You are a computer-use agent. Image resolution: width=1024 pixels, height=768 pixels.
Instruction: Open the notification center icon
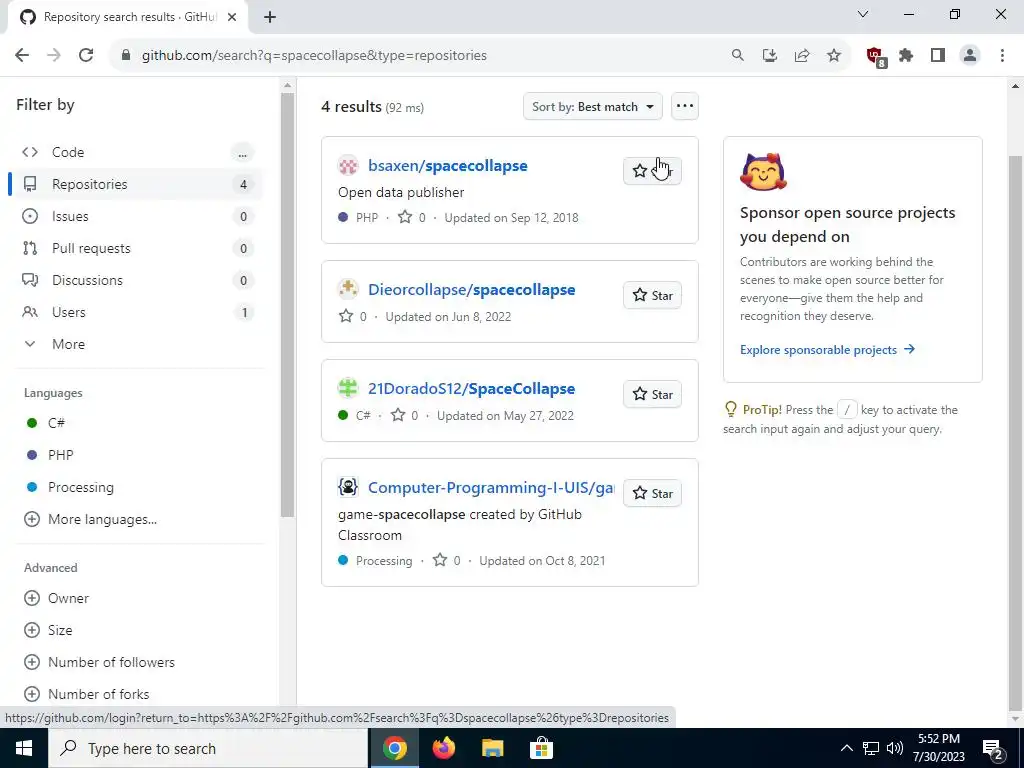993,748
